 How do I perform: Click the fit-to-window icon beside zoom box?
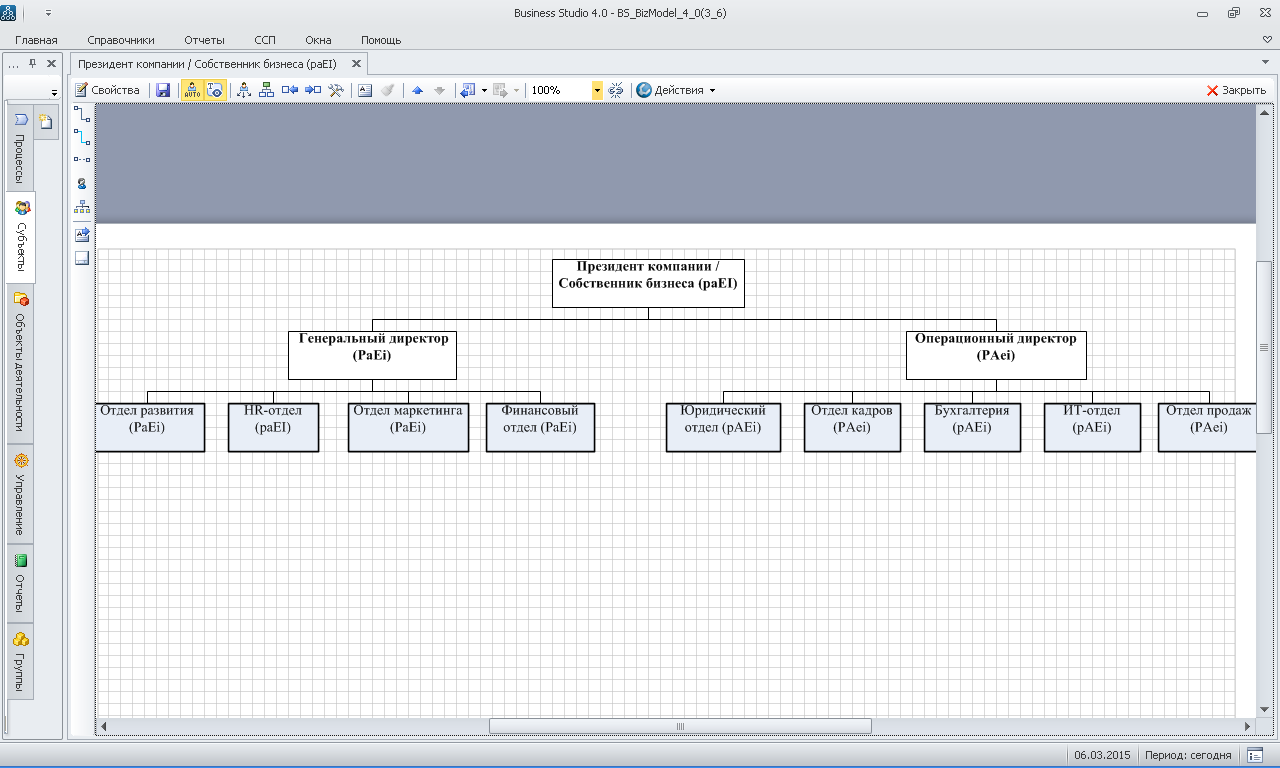click(x=616, y=90)
